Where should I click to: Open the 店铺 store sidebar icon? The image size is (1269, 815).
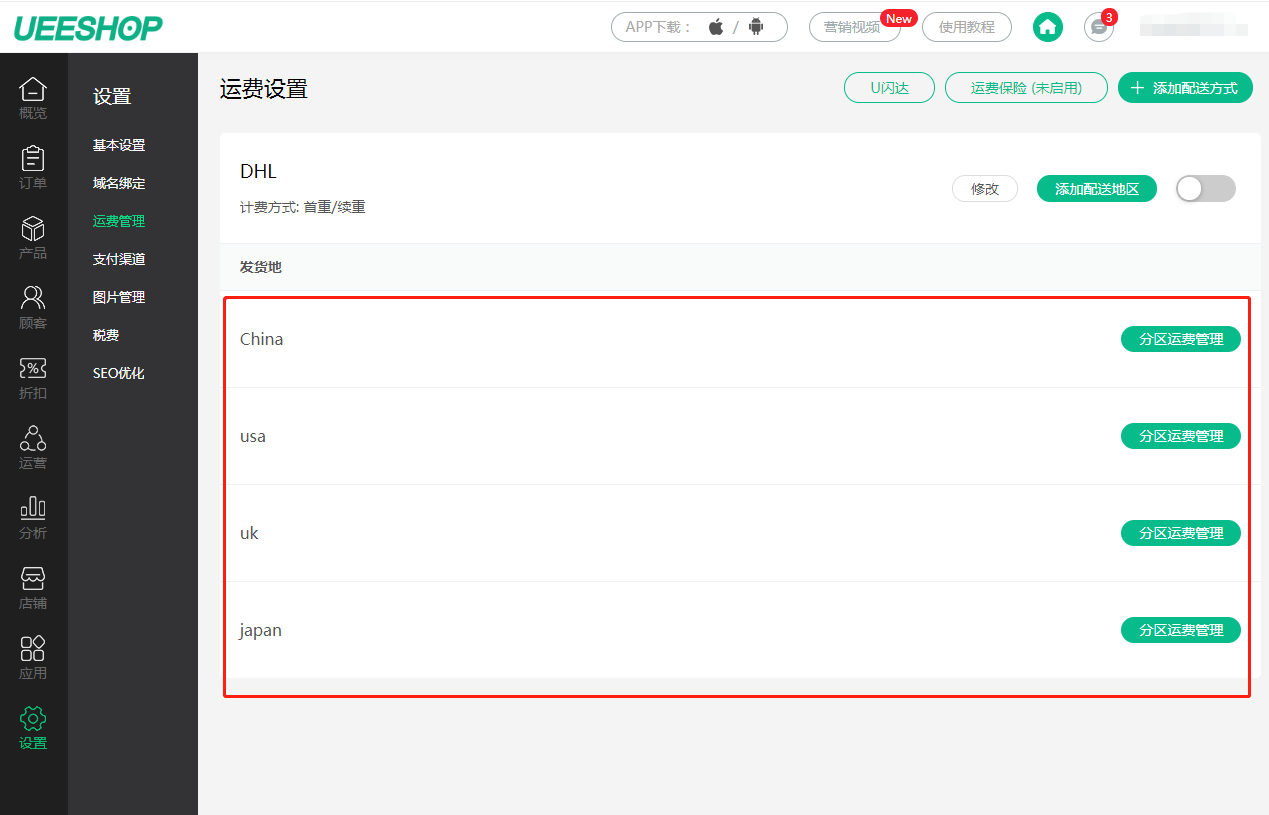tap(33, 588)
